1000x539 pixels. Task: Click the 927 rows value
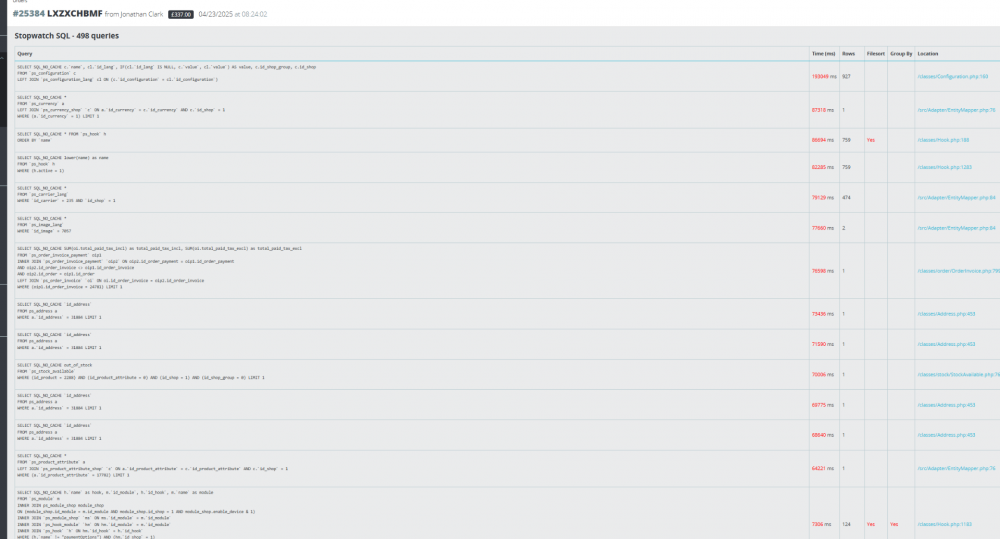pyautogui.click(x=846, y=77)
